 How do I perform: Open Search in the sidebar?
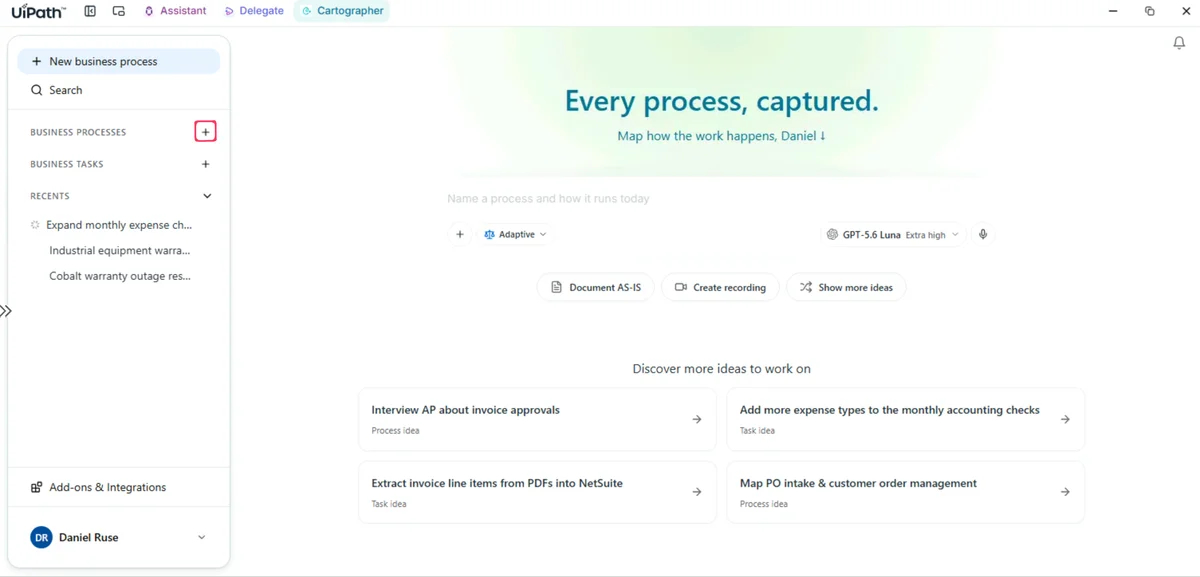[x=119, y=90]
